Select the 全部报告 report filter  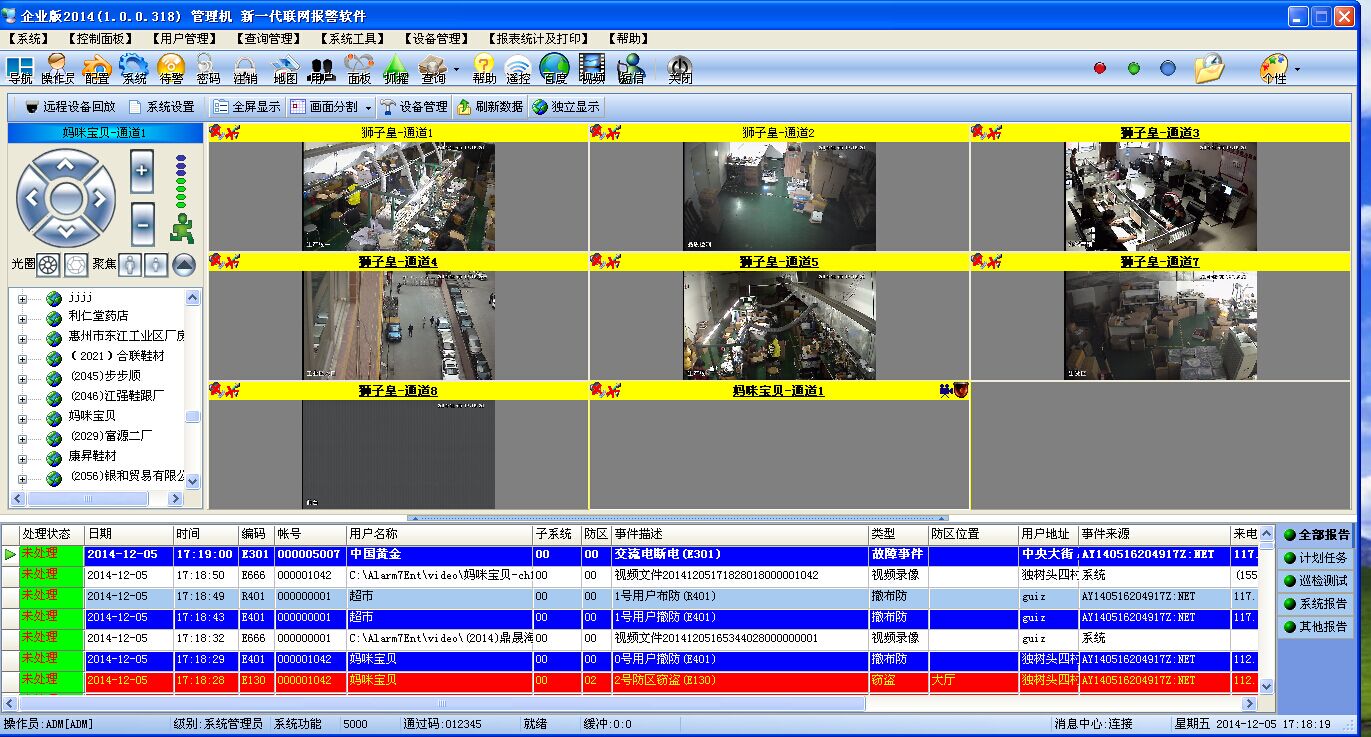click(x=1316, y=535)
